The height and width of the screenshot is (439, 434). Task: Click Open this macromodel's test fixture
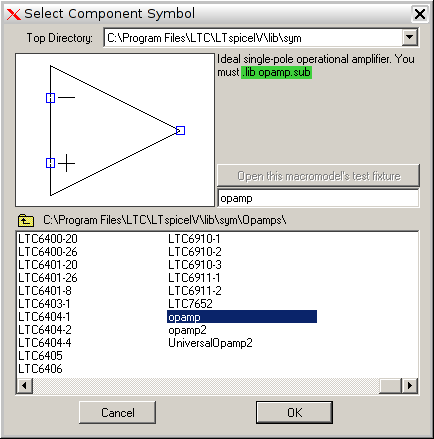click(x=318, y=176)
